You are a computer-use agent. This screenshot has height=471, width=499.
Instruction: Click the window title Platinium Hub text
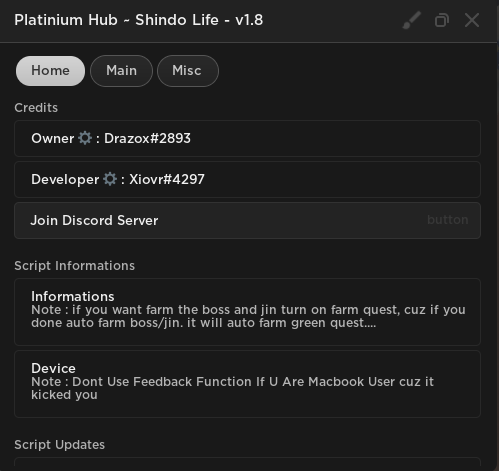coord(139,20)
